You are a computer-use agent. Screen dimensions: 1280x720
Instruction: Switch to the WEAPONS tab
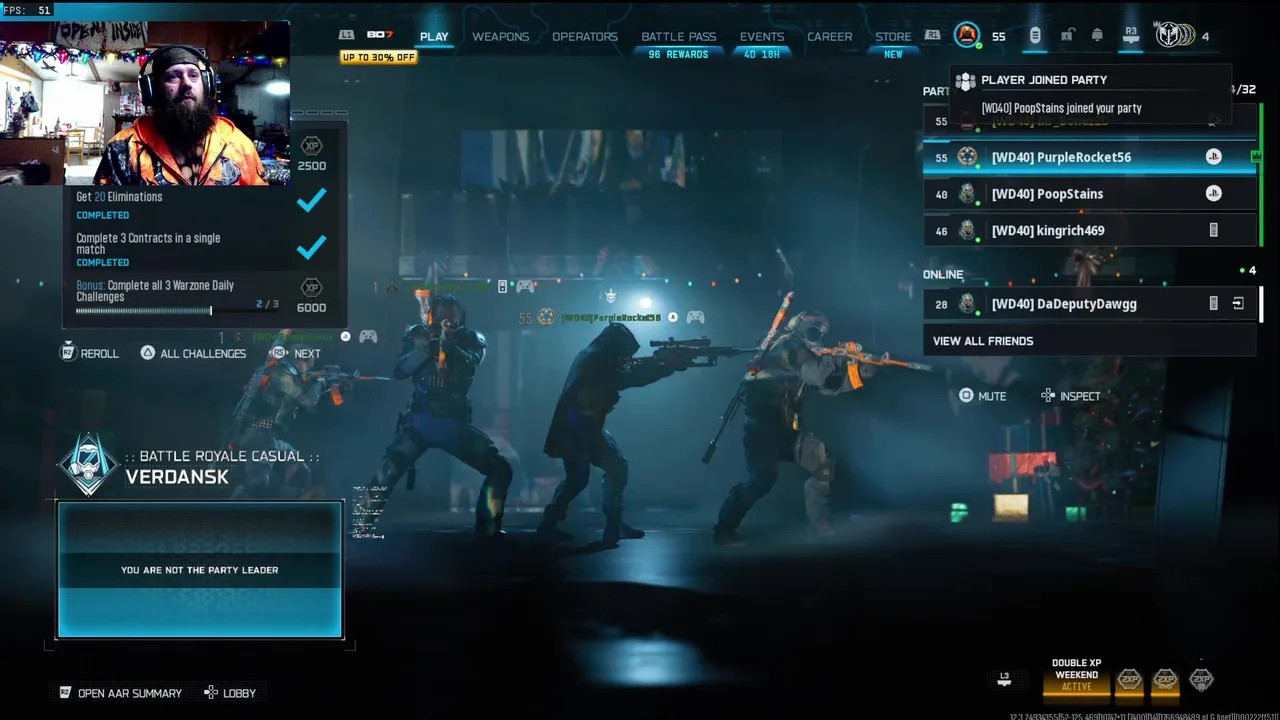tap(500, 37)
